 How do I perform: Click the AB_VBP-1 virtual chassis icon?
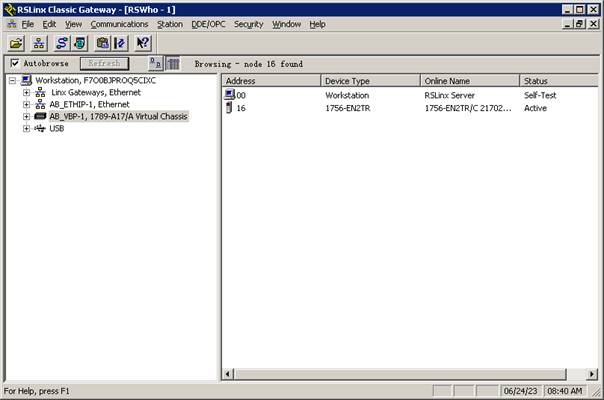point(40,116)
